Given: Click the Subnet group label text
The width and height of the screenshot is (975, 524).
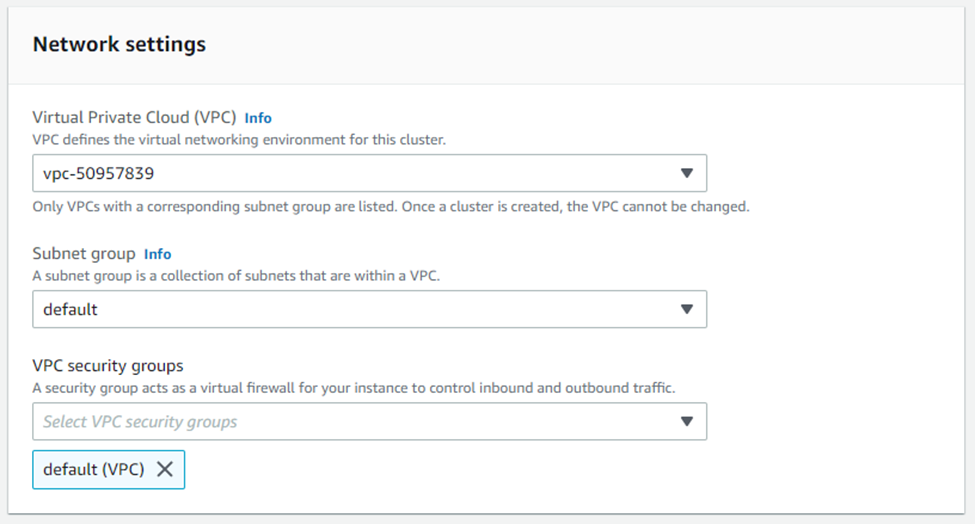Looking at the screenshot, I should 84,254.
